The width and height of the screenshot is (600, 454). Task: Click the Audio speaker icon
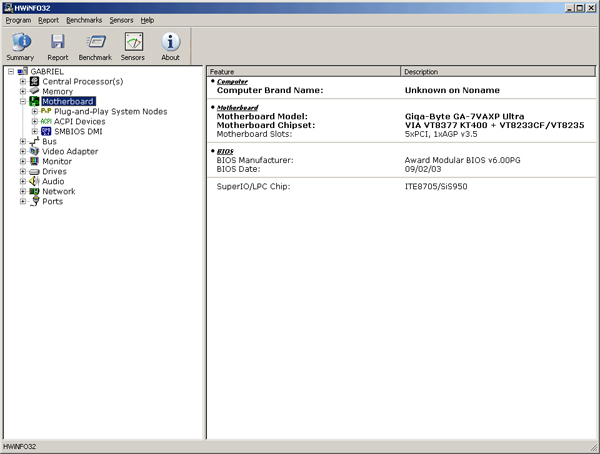[x=34, y=181]
